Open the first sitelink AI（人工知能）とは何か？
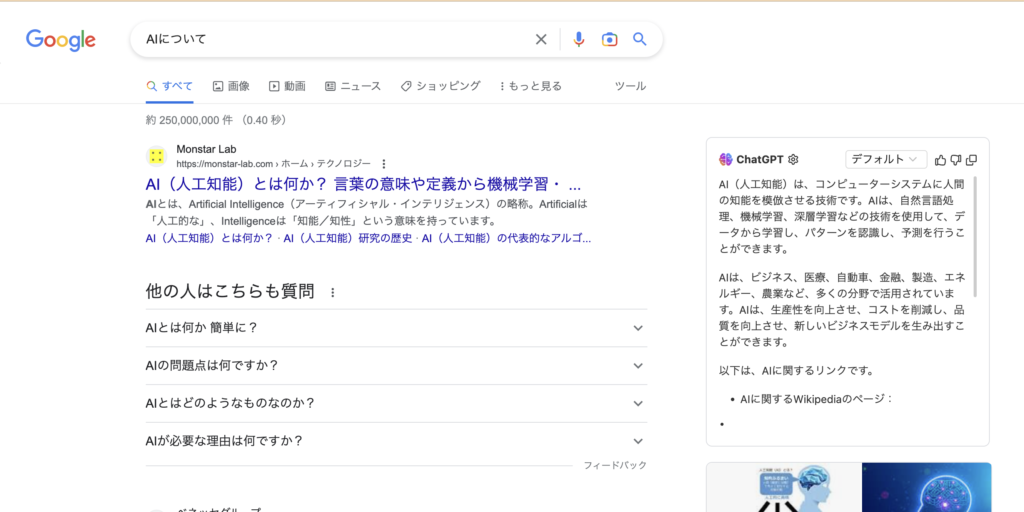Viewport: 1024px width, 512px height. pos(210,238)
